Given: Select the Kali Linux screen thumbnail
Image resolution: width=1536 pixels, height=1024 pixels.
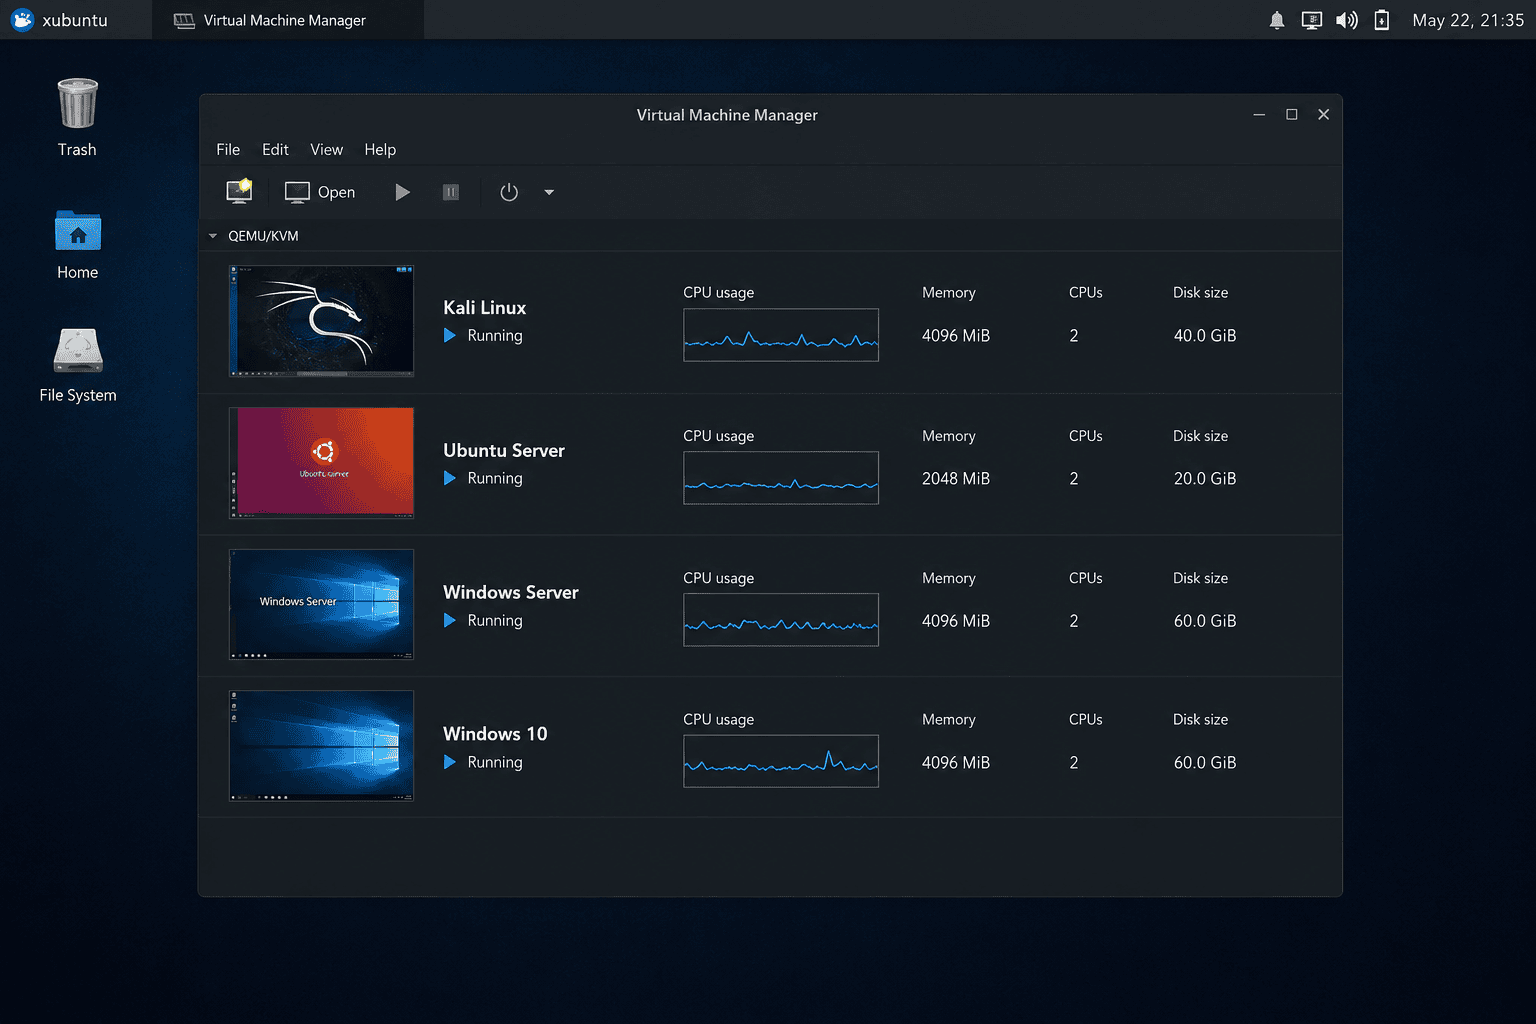Looking at the screenshot, I should coord(321,321).
